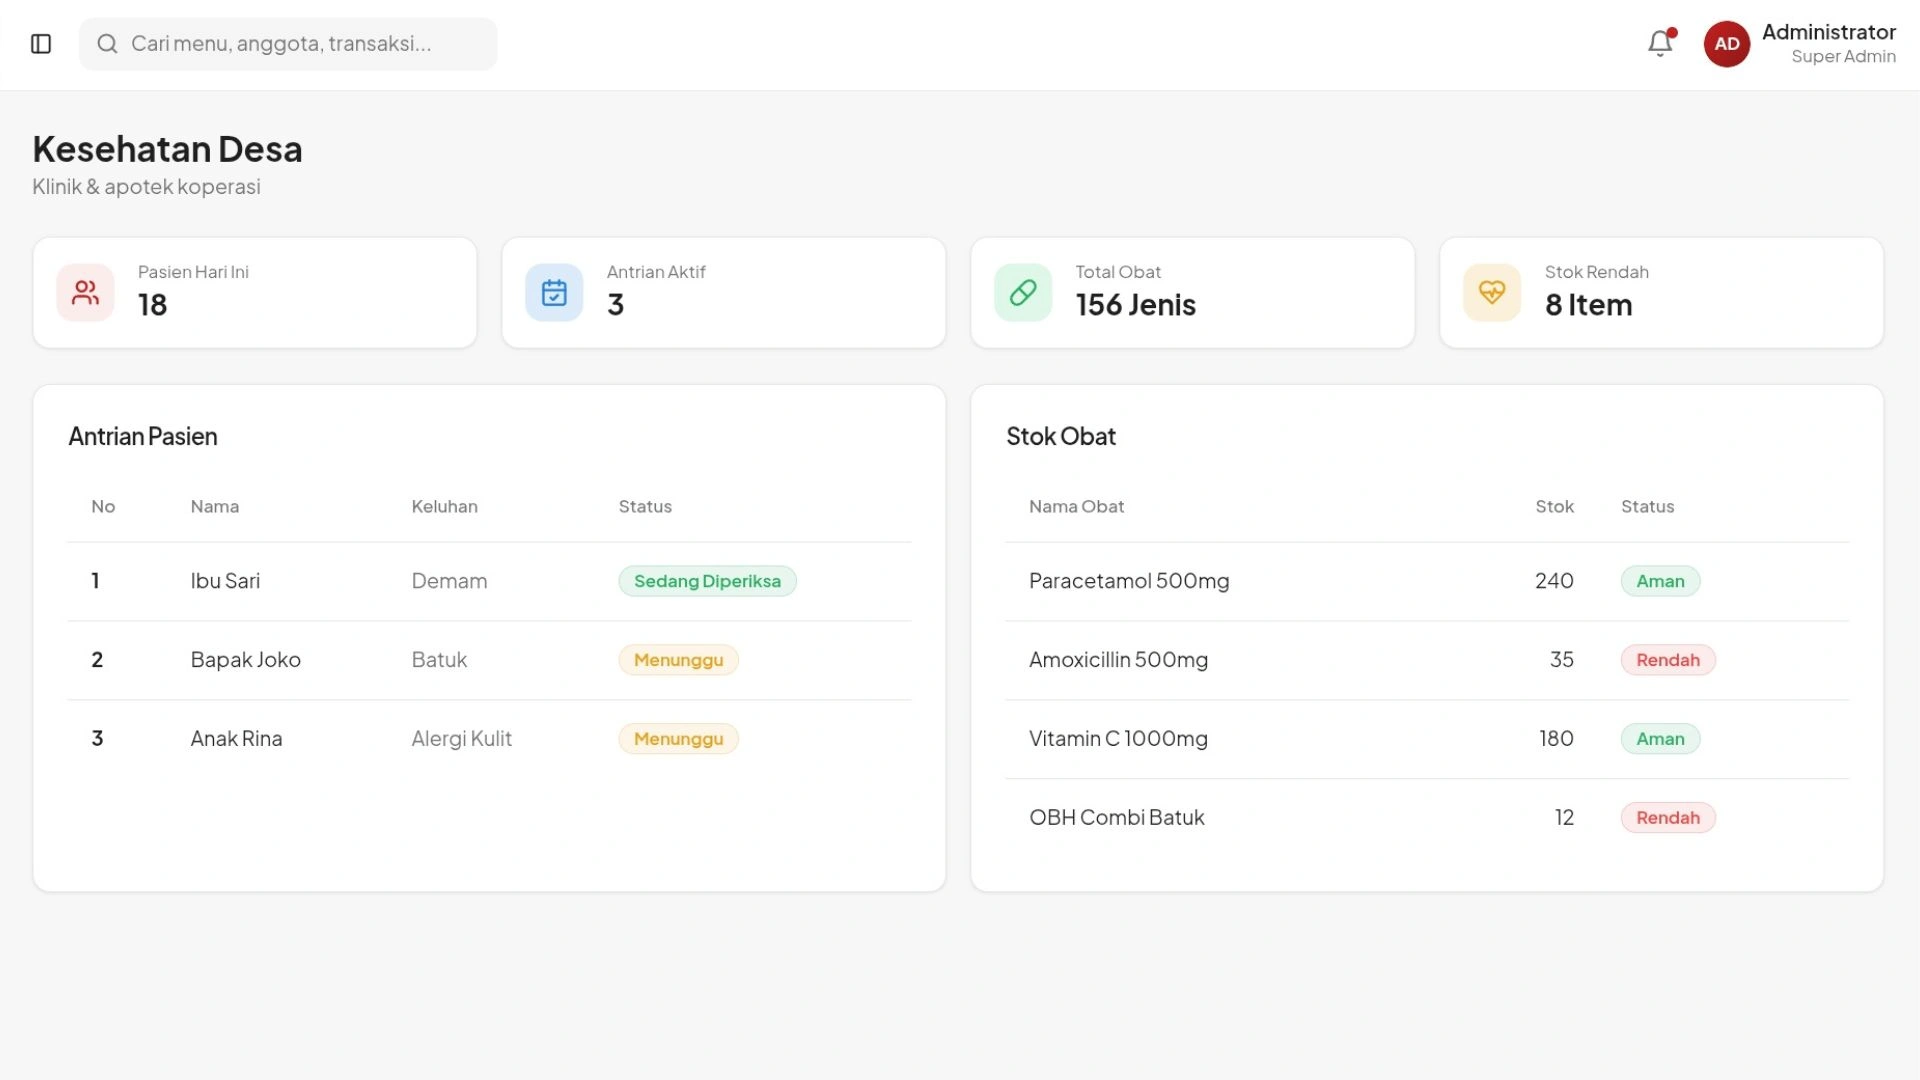This screenshot has width=1920, height=1080.
Task: Click the calendar icon in Antrian Aktif
Action: pyautogui.click(x=554, y=293)
